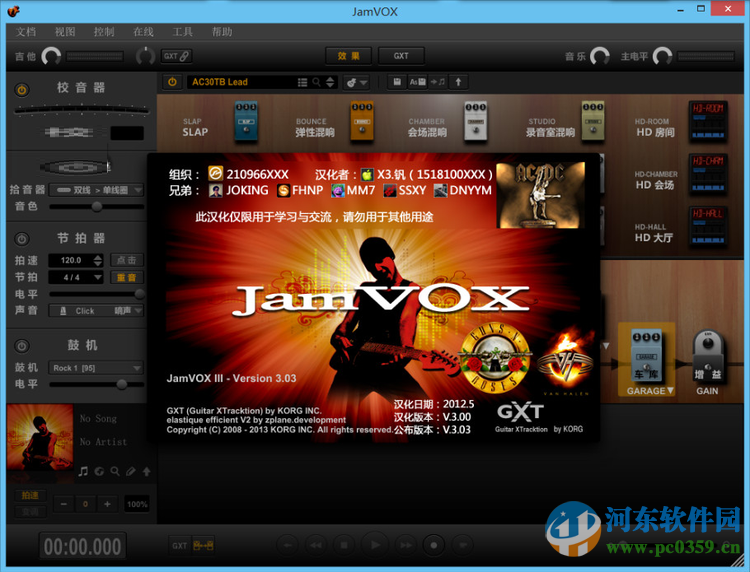Open the 拾音器 pickup type dropdown
The height and width of the screenshot is (572, 750).
(x=96, y=190)
